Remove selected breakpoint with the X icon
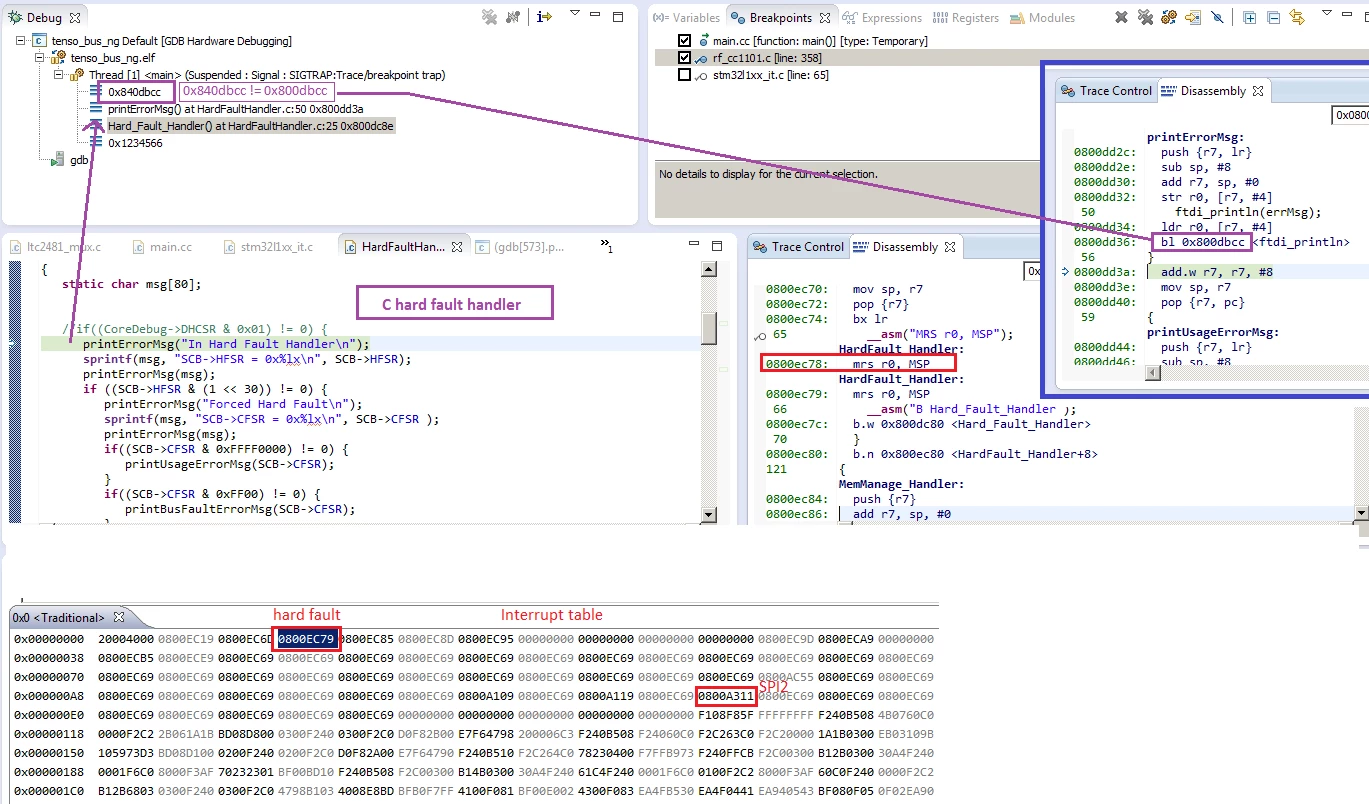This screenshot has height=804, width=1369. (1122, 18)
